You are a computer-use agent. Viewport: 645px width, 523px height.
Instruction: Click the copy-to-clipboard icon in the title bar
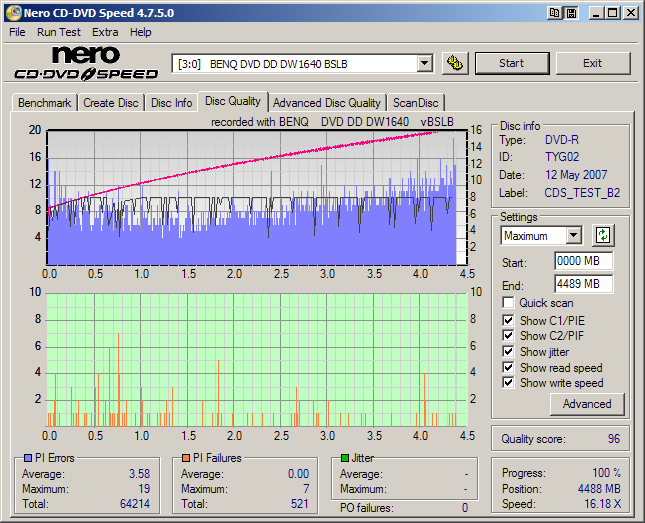click(555, 13)
